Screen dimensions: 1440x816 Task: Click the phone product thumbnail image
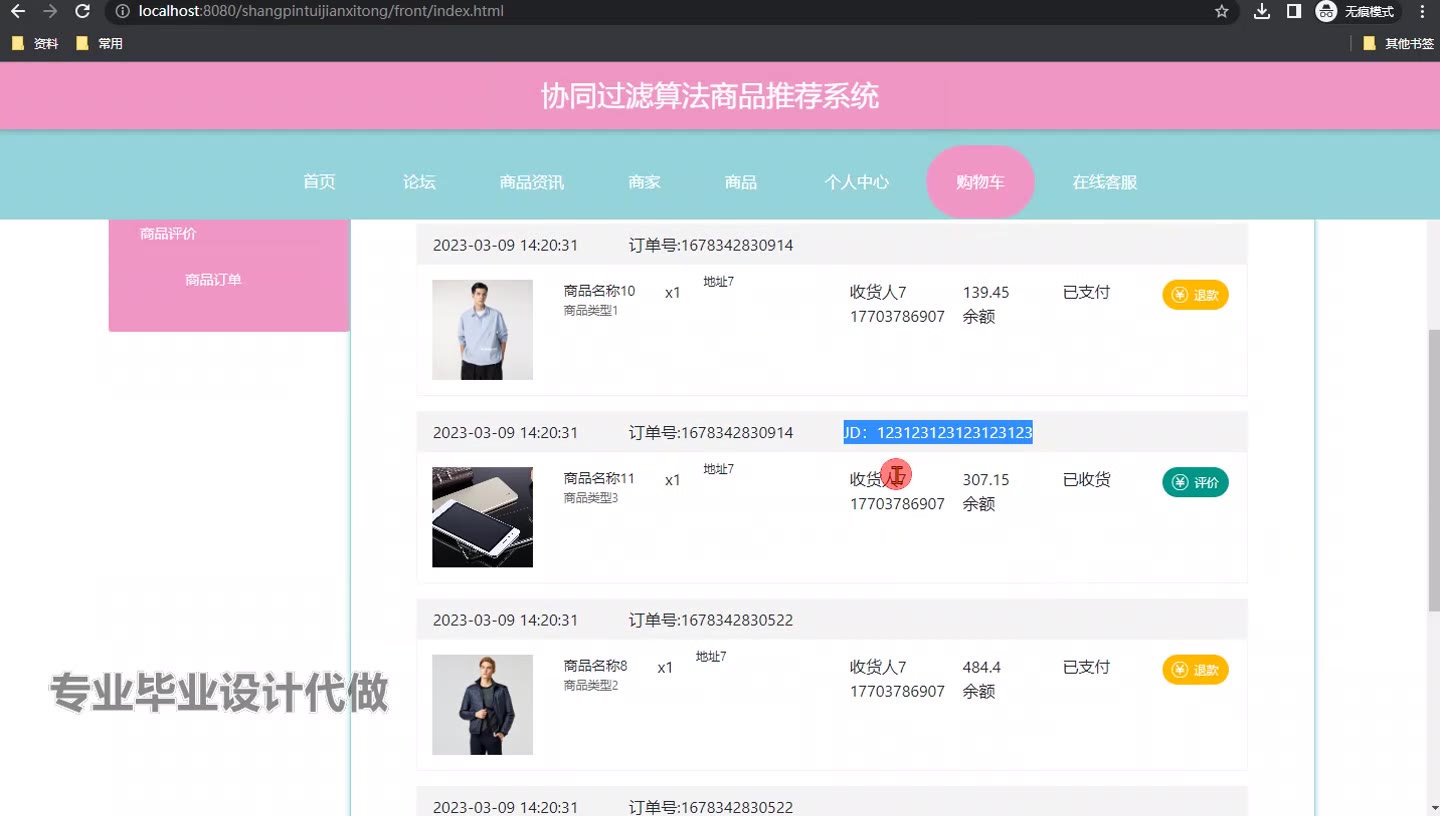point(482,517)
